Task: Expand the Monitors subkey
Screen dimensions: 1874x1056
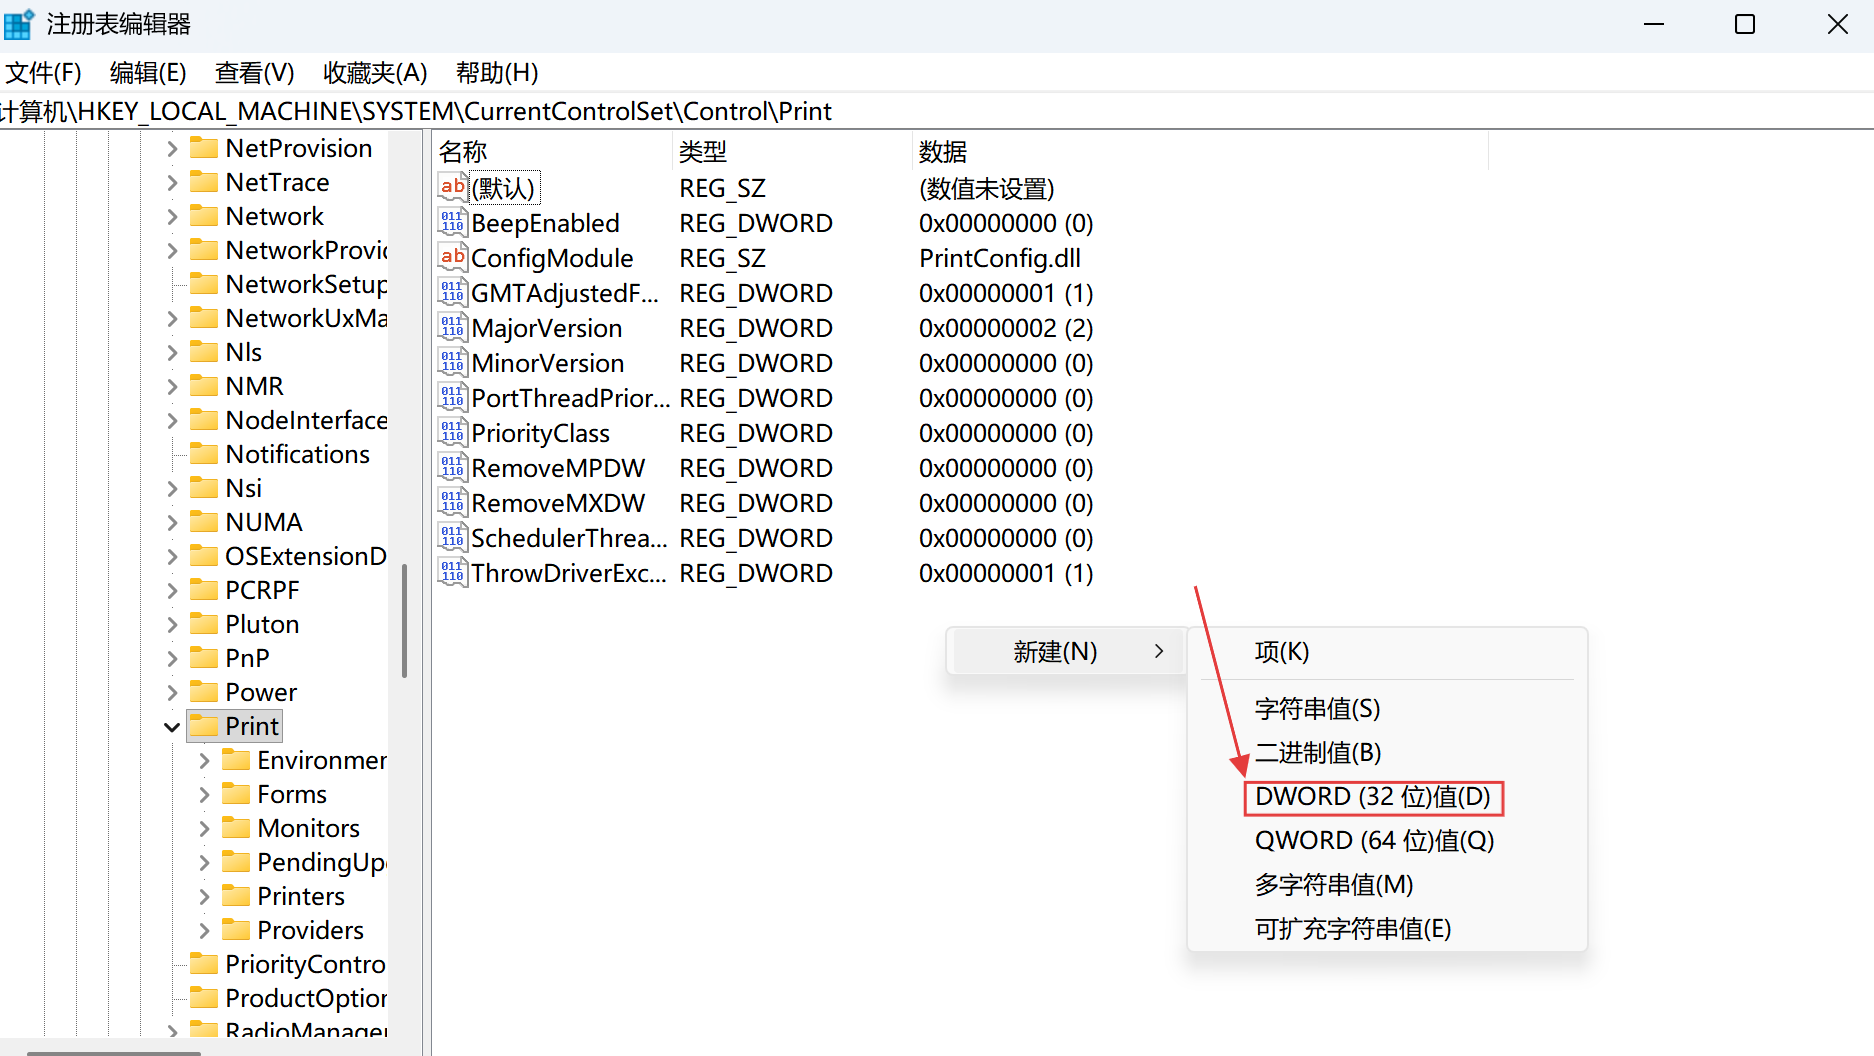Action: tap(204, 828)
